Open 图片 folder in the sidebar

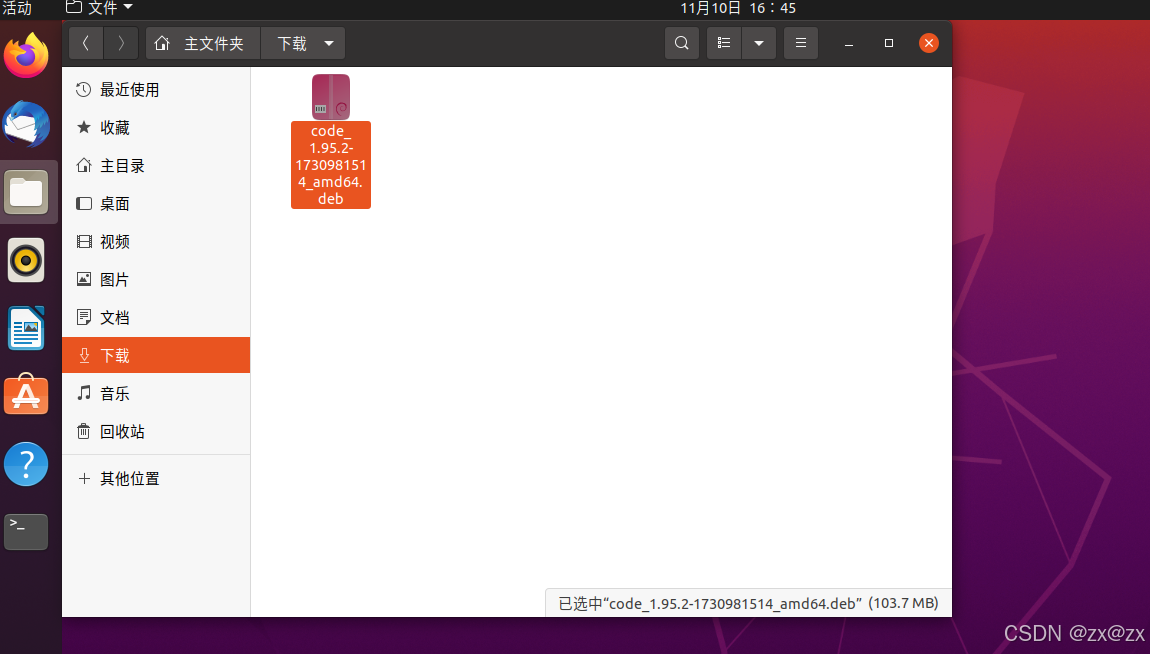[156, 279]
